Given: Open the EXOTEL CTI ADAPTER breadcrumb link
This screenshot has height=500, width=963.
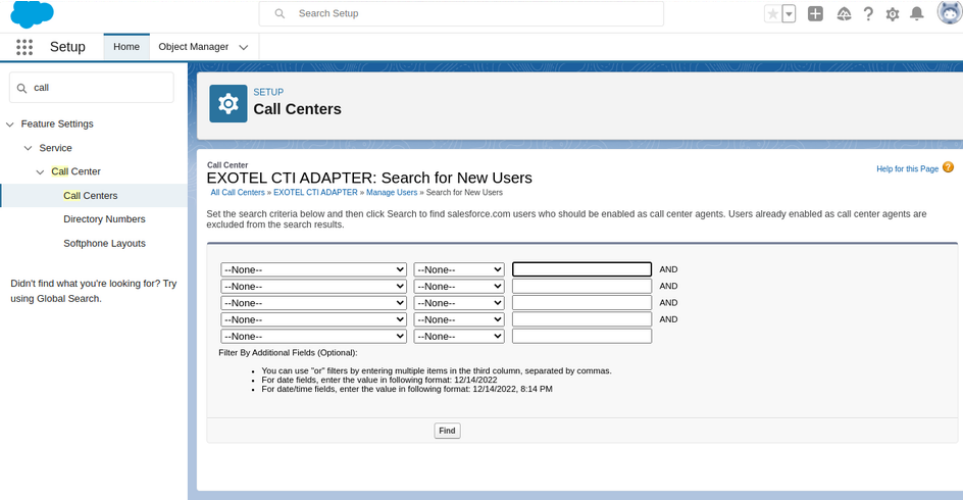Looking at the screenshot, I should 315,192.
